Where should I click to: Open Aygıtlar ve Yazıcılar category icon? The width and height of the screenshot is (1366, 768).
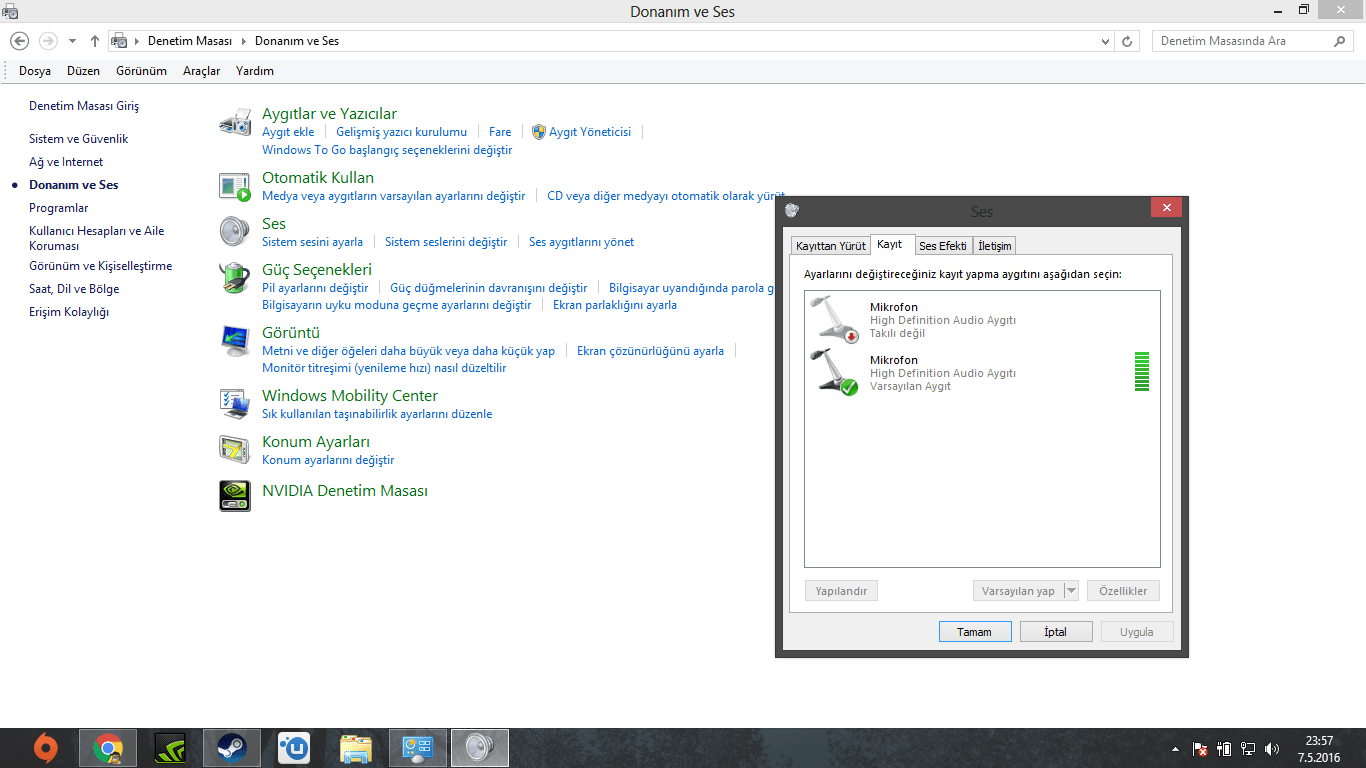click(x=235, y=122)
